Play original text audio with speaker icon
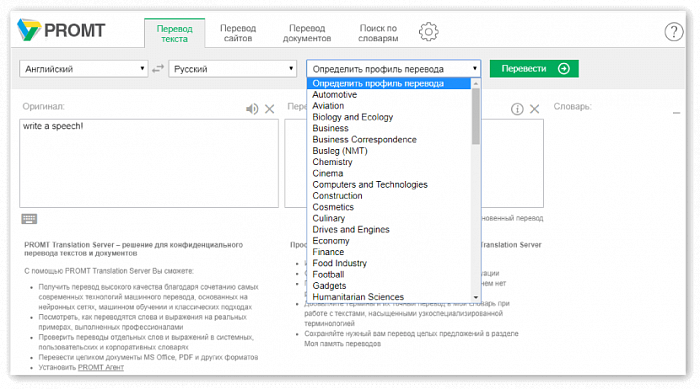The width and height of the screenshot is (700, 389). click(252, 109)
